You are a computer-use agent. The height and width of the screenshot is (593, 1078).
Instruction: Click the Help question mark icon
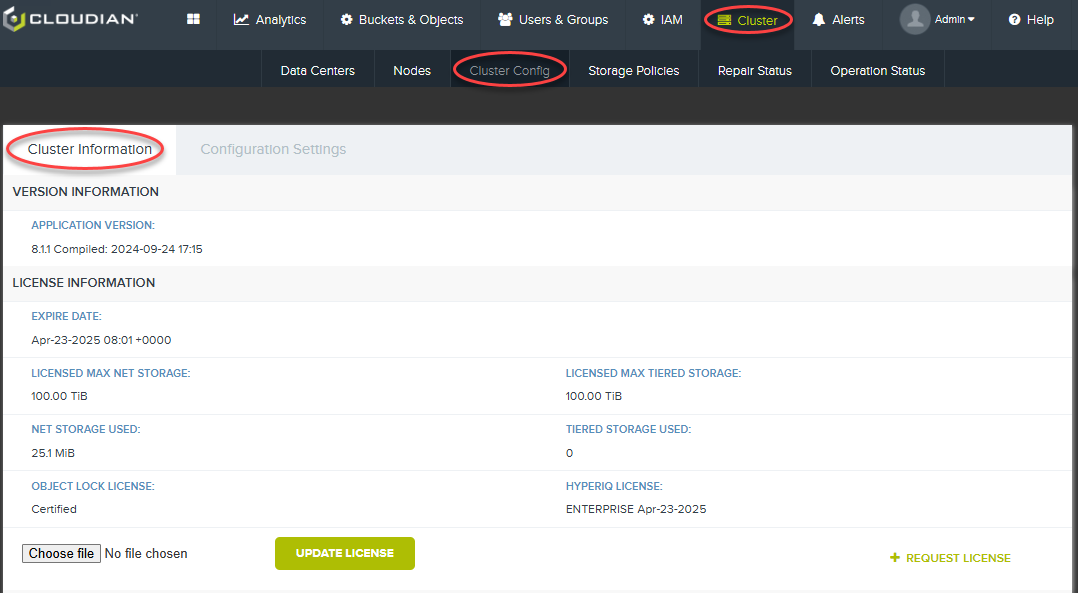click(1014, 19)
